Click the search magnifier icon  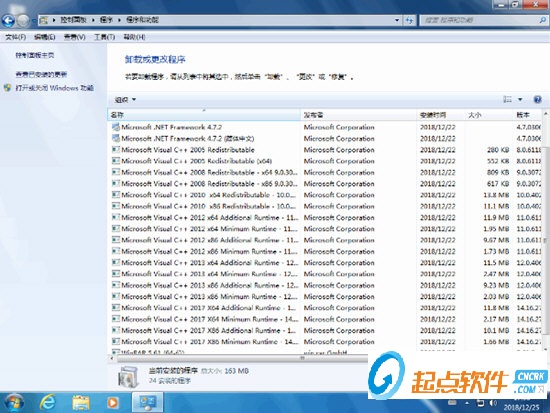(542, 20)
